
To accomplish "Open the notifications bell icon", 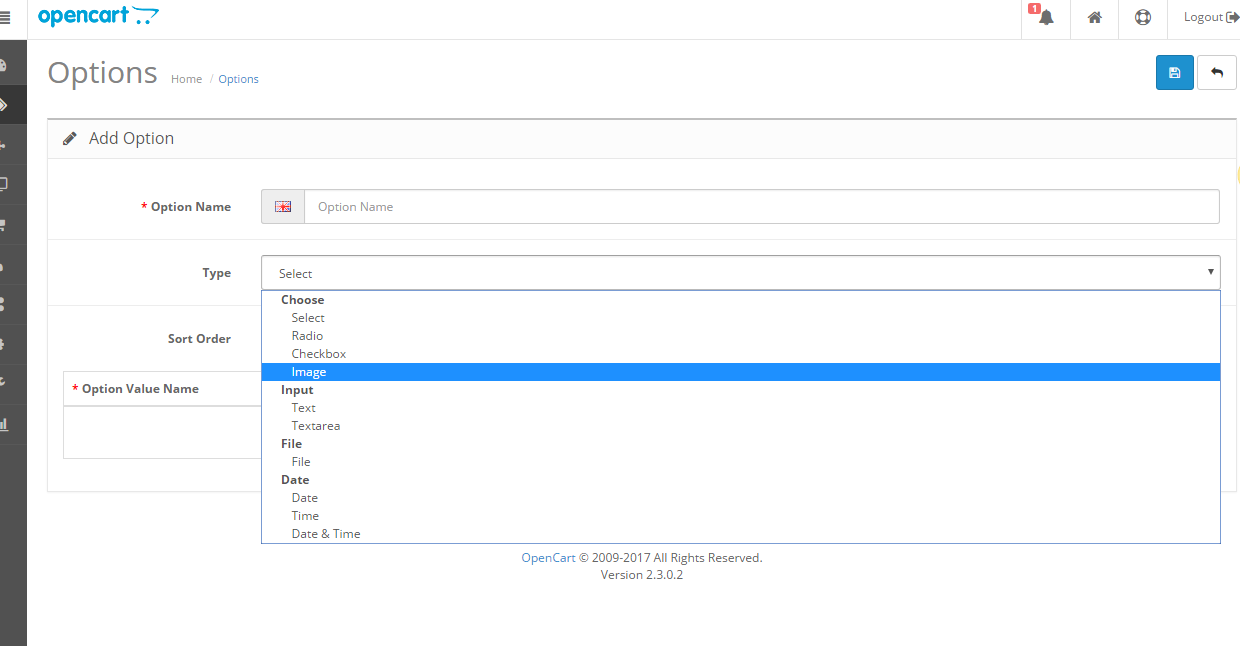I will (x=1046, y=17).
